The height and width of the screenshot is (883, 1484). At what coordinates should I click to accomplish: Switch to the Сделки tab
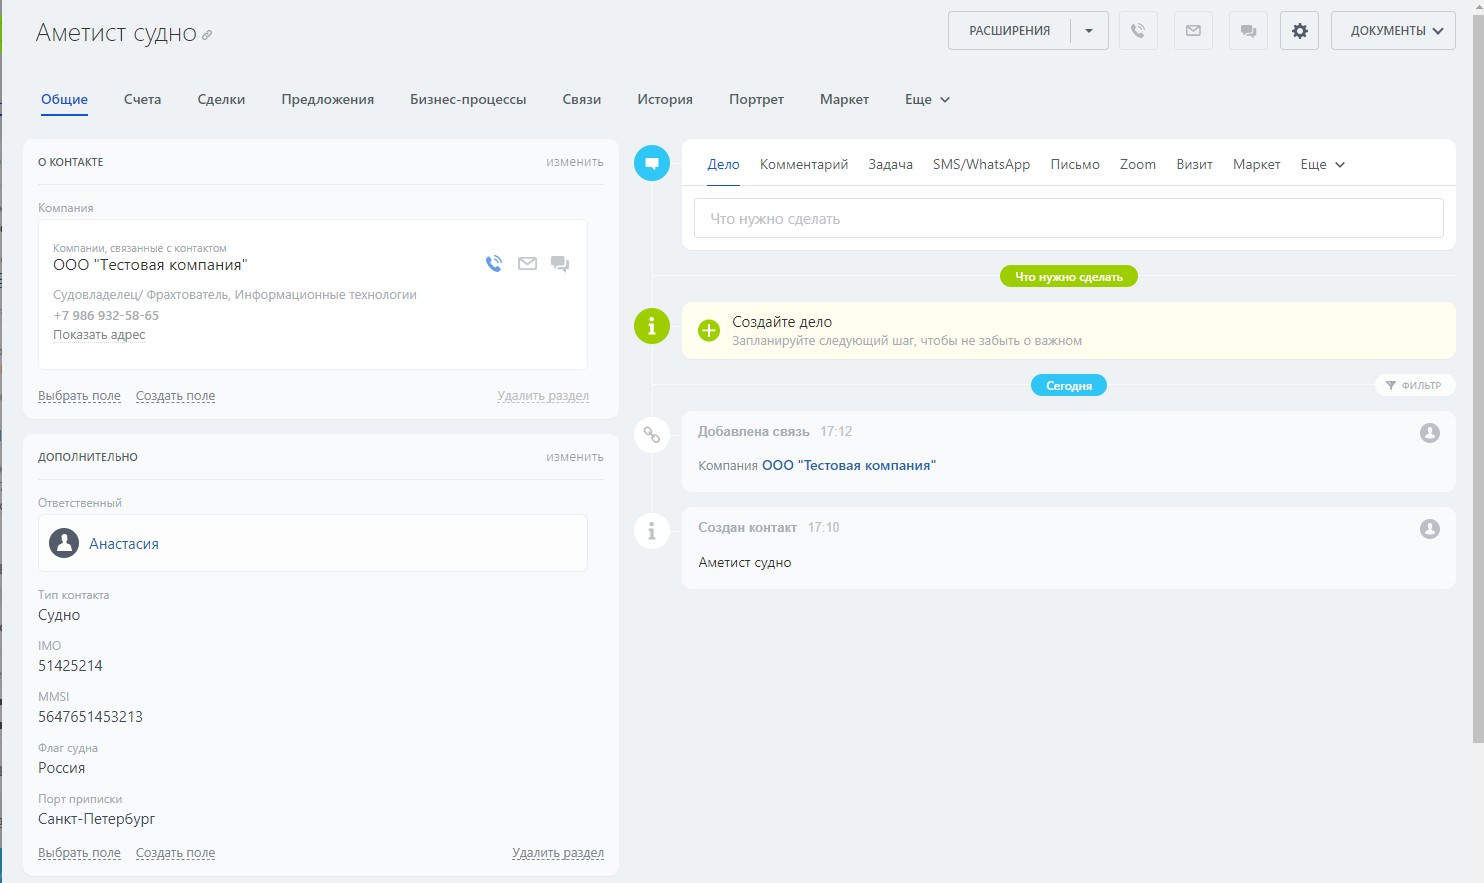pos(221,100)
